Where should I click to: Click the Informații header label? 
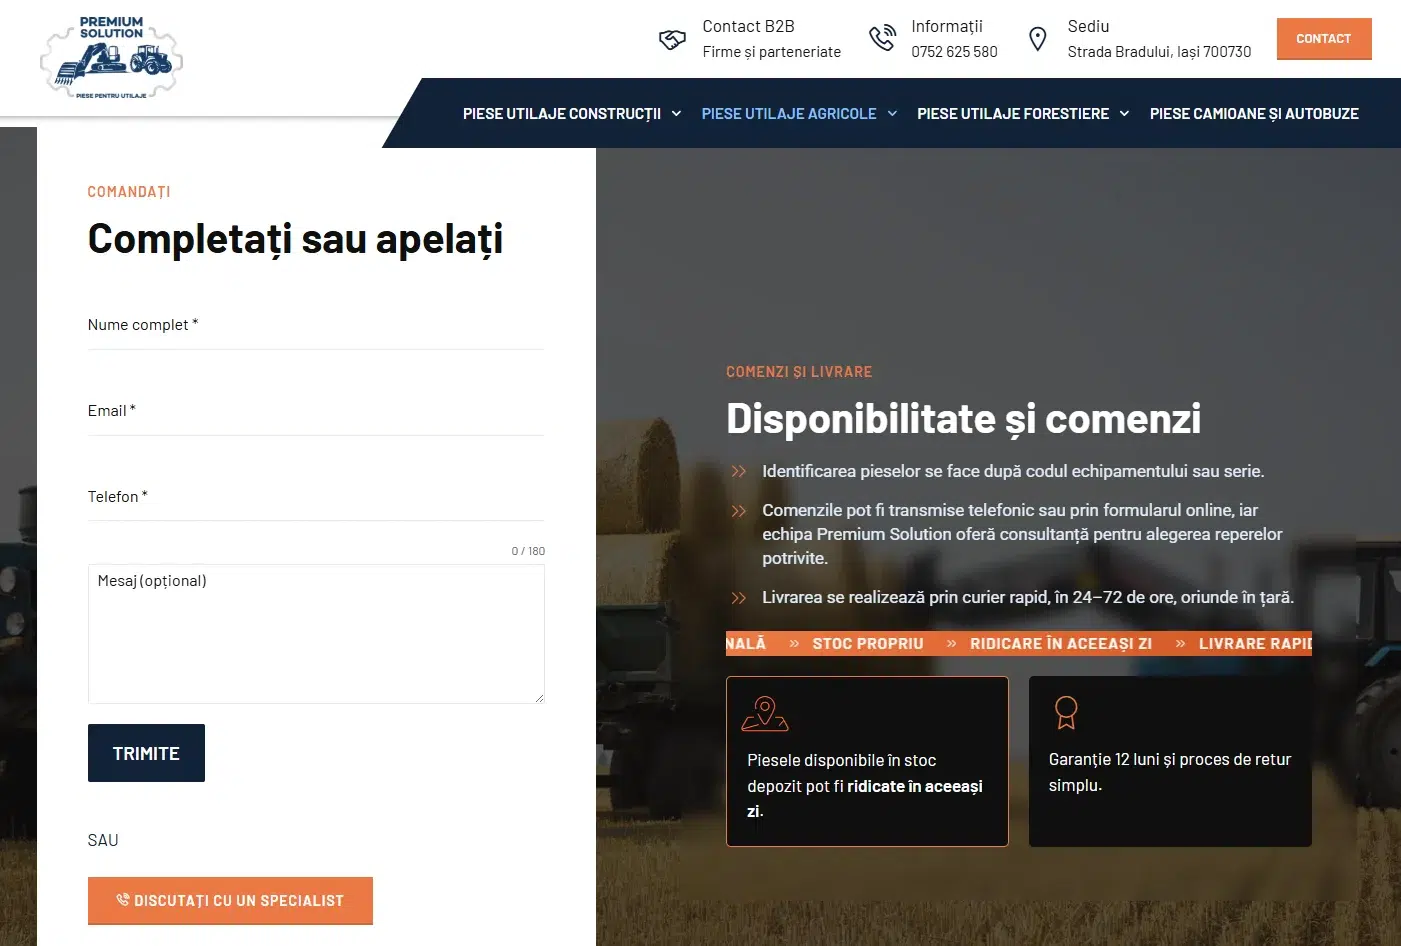pos(947,26)
